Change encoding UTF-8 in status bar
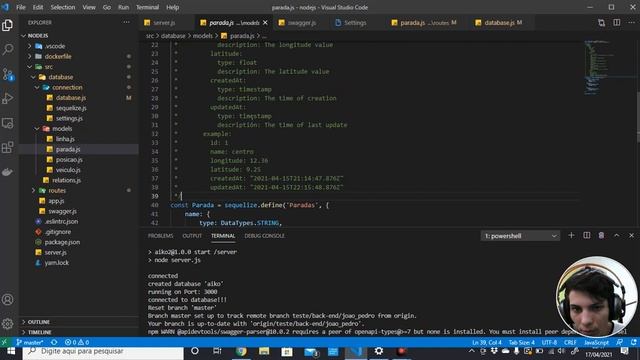The height and width of the screenshot is (360, 640). click(x=549, y=342)
